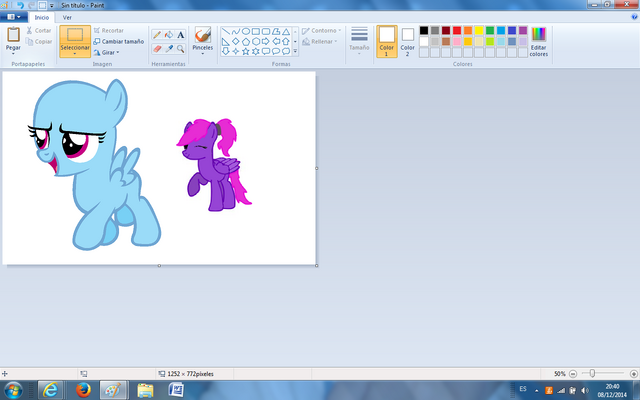Open Internet Explorer from the taskbar
This screenshot has width=640, height=400.
click(50, 390)
